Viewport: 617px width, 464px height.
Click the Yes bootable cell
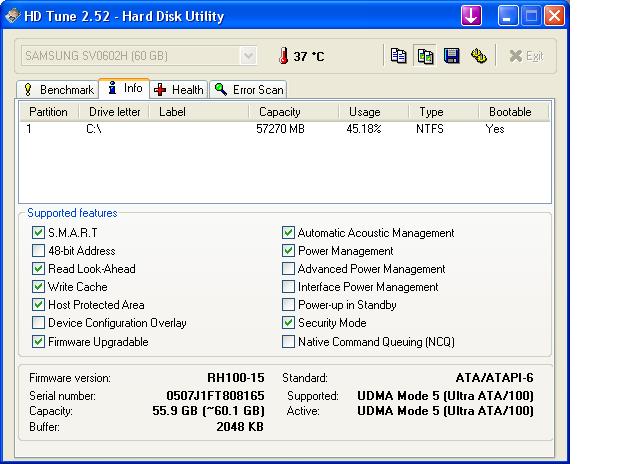(x=495, y=129)
